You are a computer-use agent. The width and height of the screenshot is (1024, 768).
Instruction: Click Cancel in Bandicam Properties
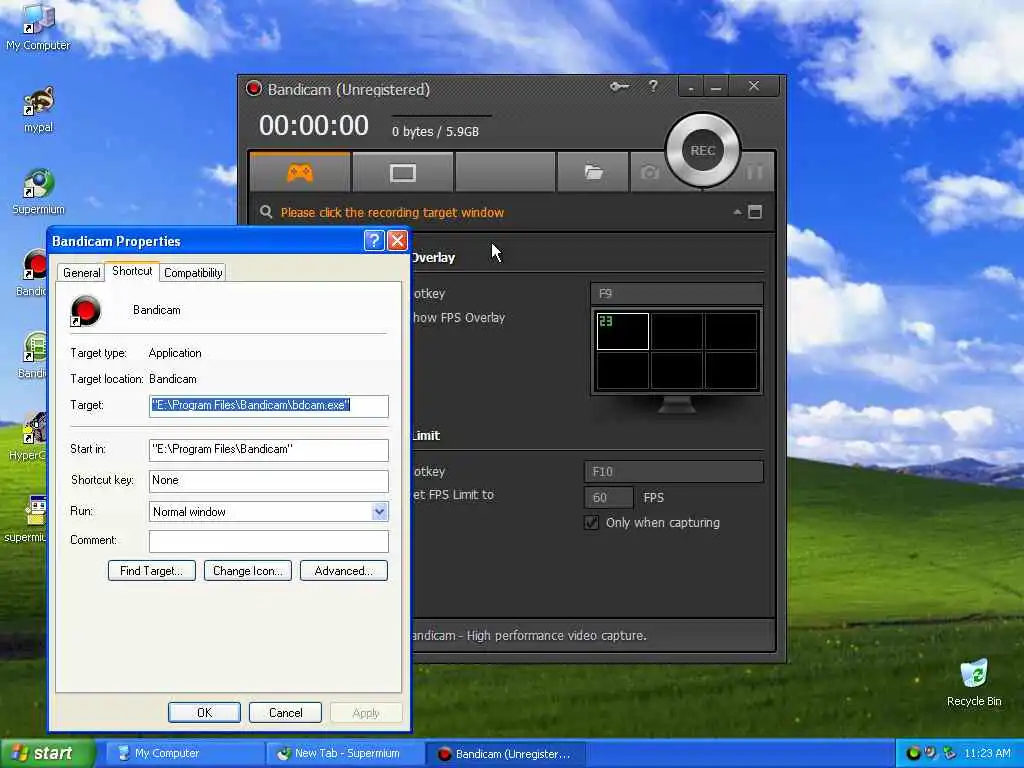coord(285,712)
